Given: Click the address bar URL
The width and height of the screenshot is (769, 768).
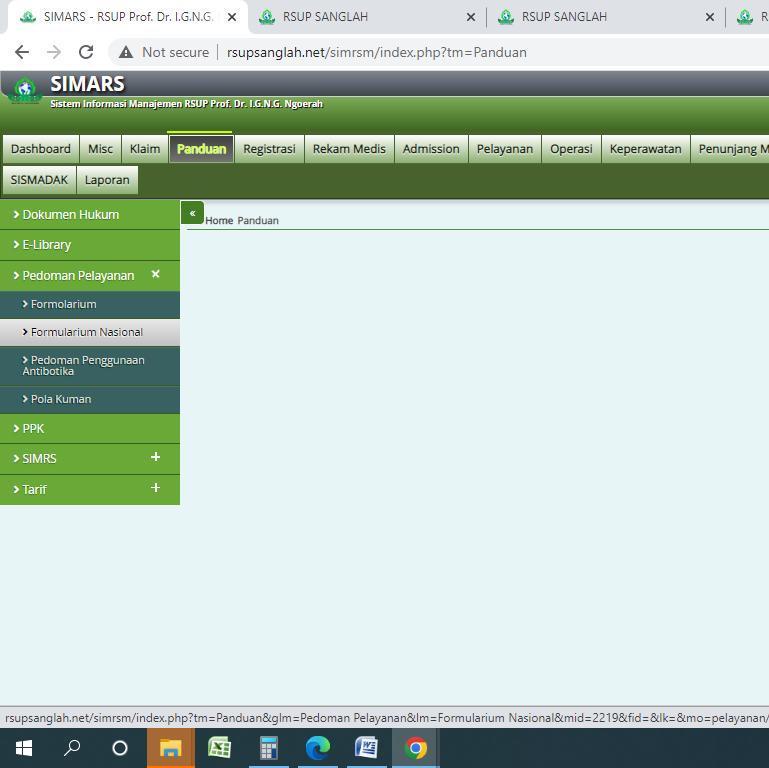Looking at the screenshot, I should (x=377, y=52).
